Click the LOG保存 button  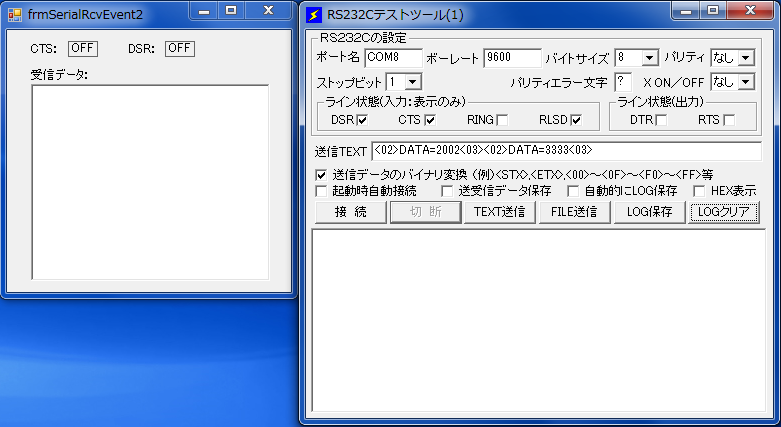649,212
